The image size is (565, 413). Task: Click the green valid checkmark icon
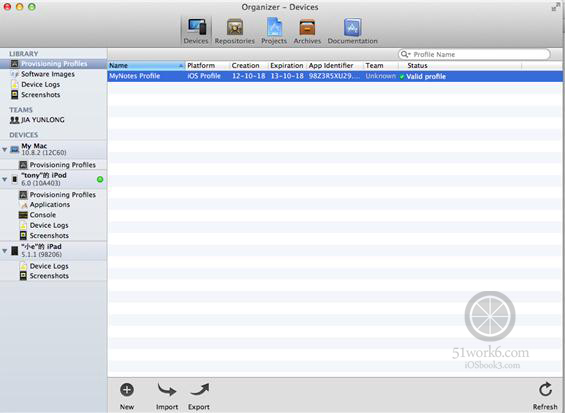click(402, 77)
